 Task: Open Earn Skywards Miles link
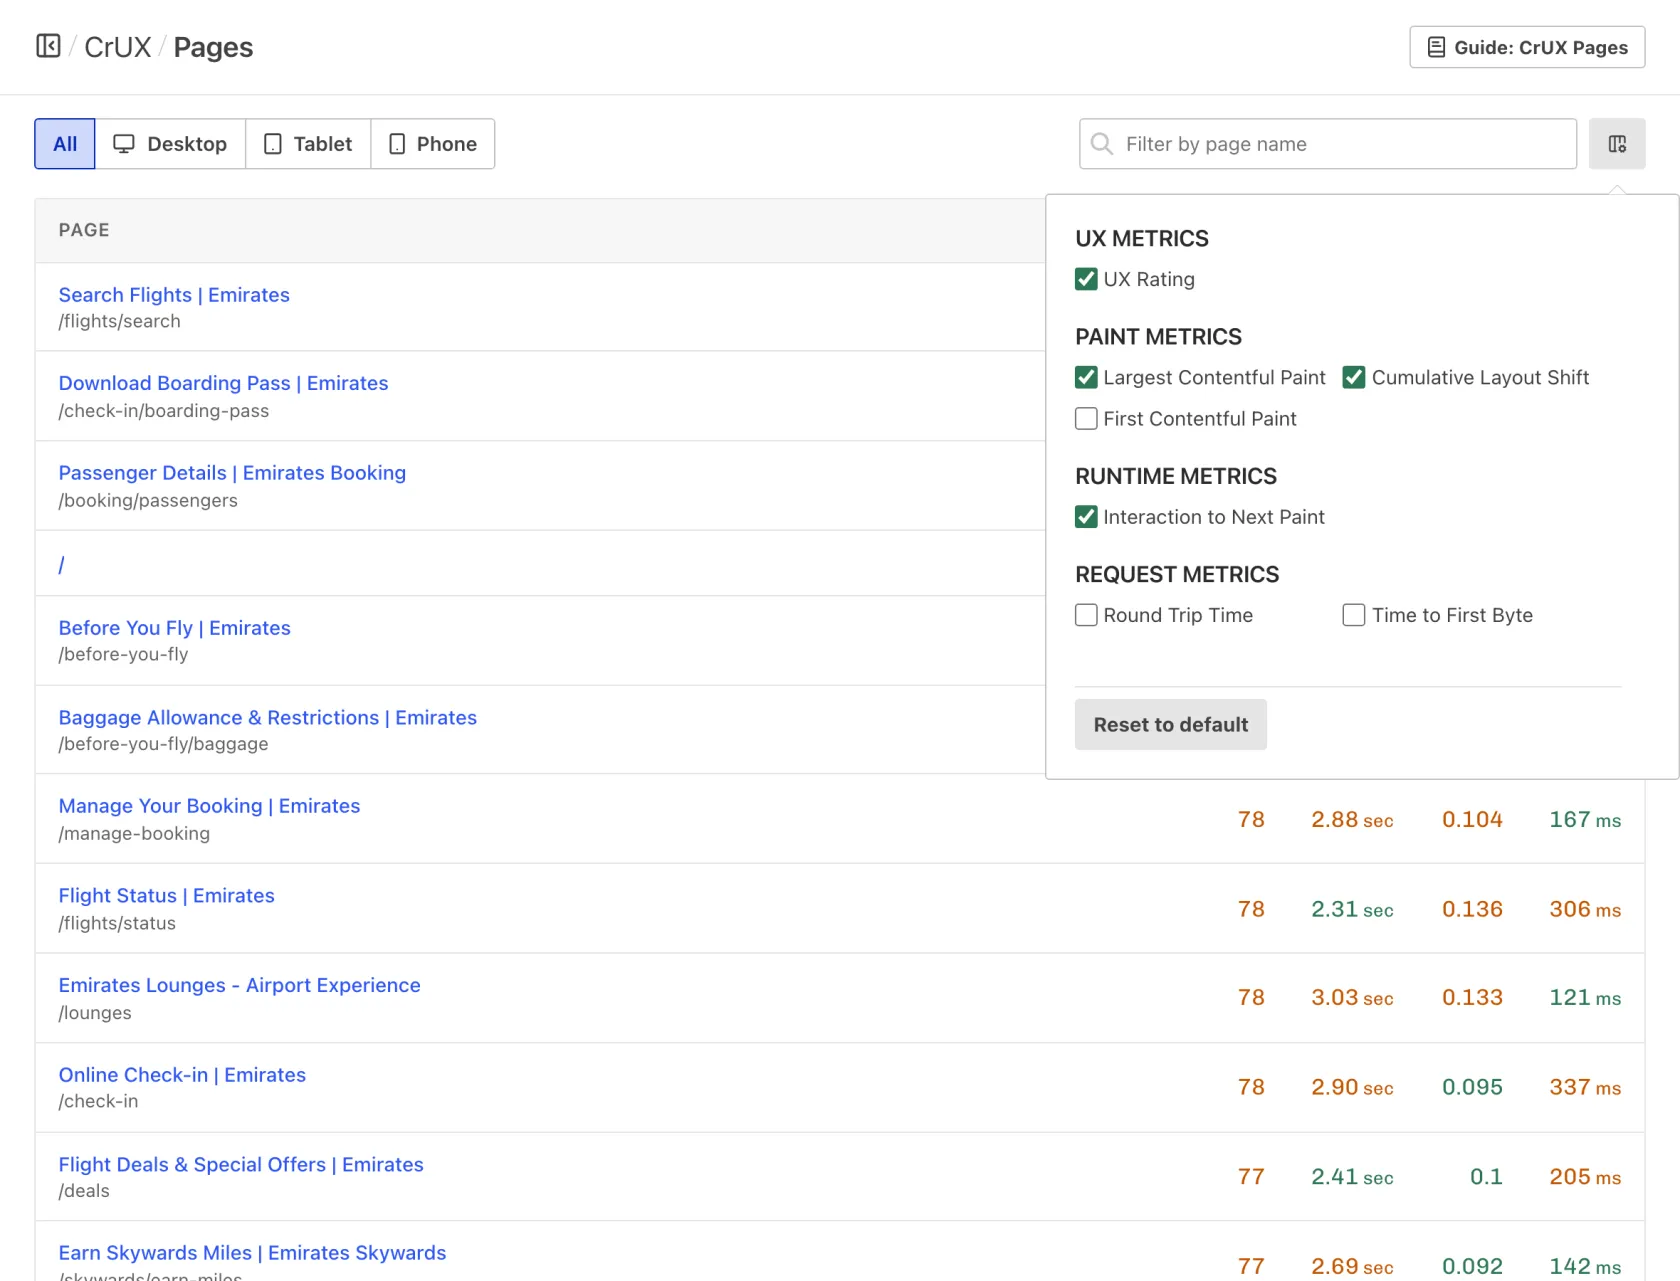tap(252, 1253)
